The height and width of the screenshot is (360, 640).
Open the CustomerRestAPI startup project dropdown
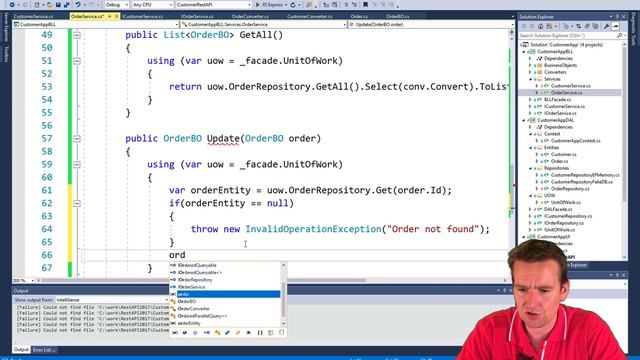(213, 5)
